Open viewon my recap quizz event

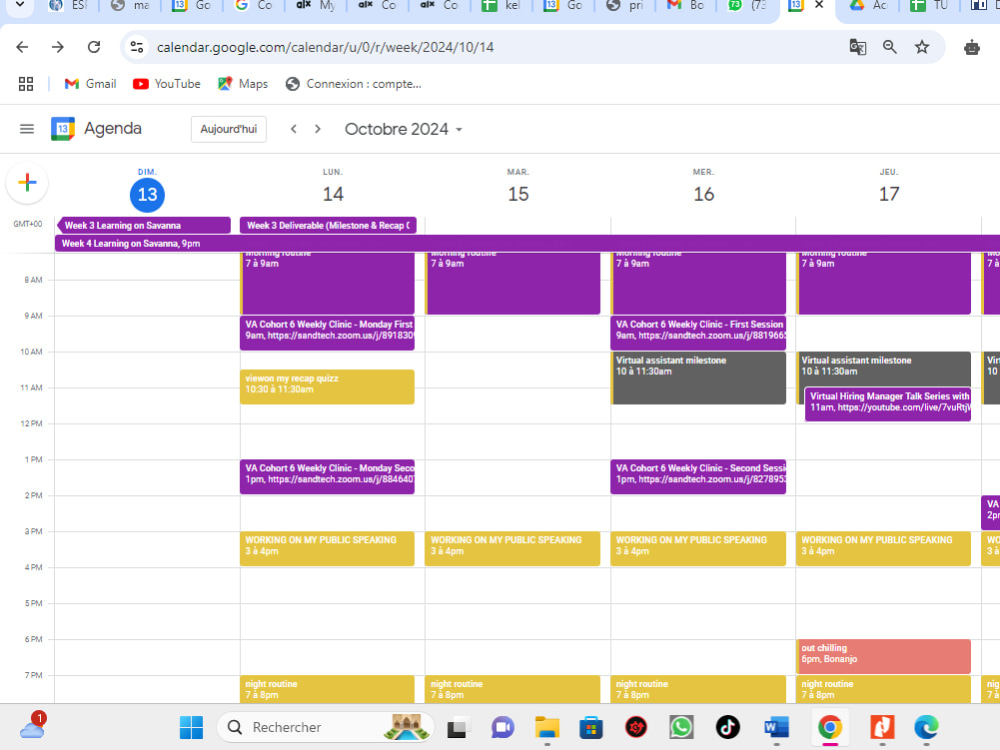pyautogui.click(x=327, y=386)
